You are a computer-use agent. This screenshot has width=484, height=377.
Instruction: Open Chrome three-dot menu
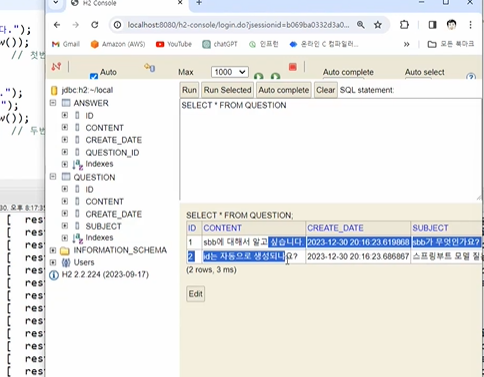tap(470, 25)
